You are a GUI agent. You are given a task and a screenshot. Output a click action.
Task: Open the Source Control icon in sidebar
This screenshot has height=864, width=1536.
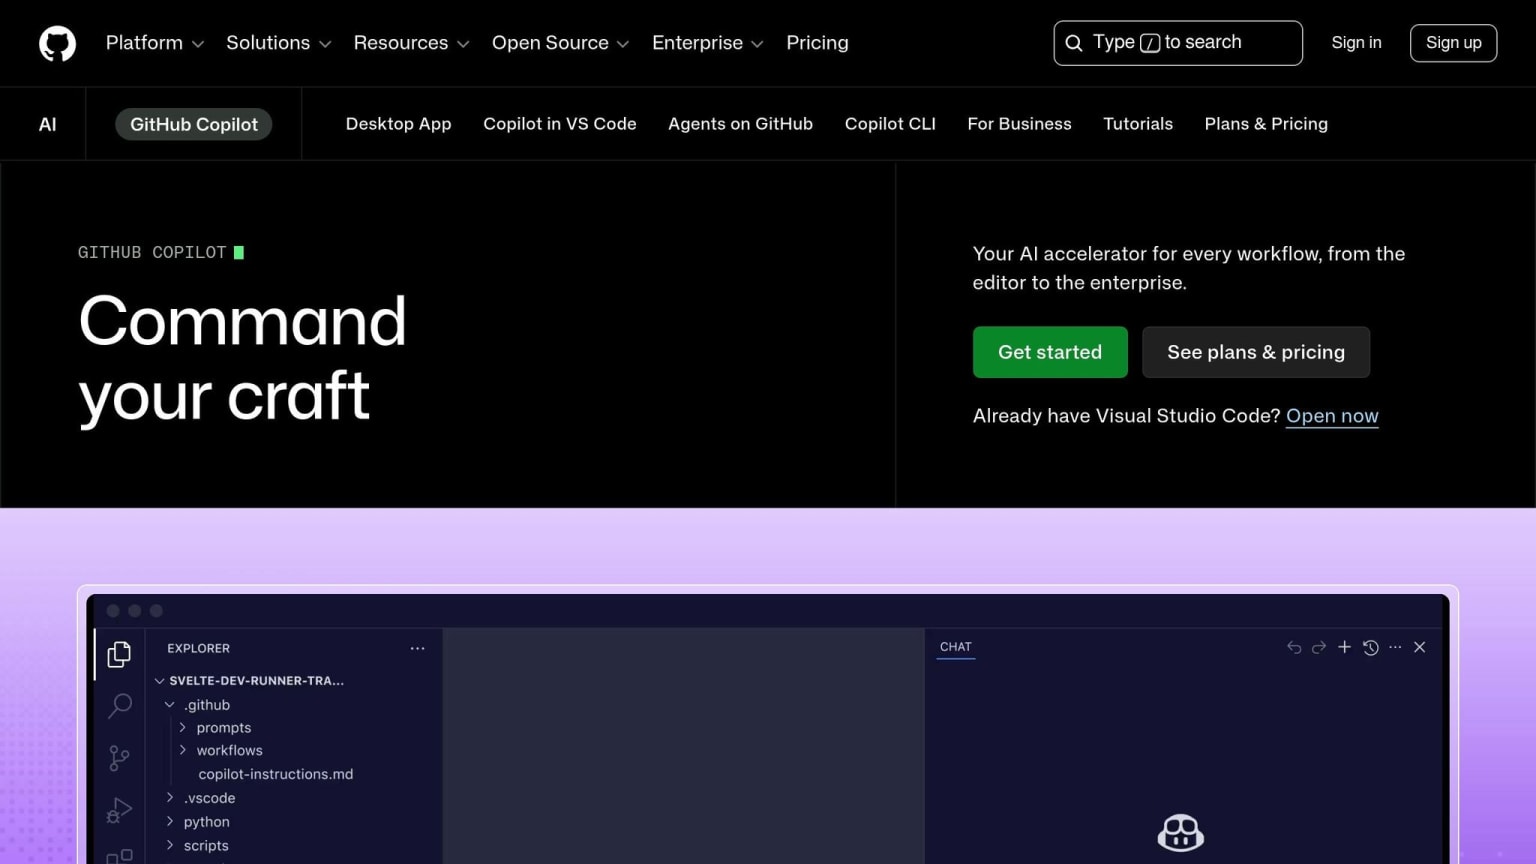(x=119, y=758)
